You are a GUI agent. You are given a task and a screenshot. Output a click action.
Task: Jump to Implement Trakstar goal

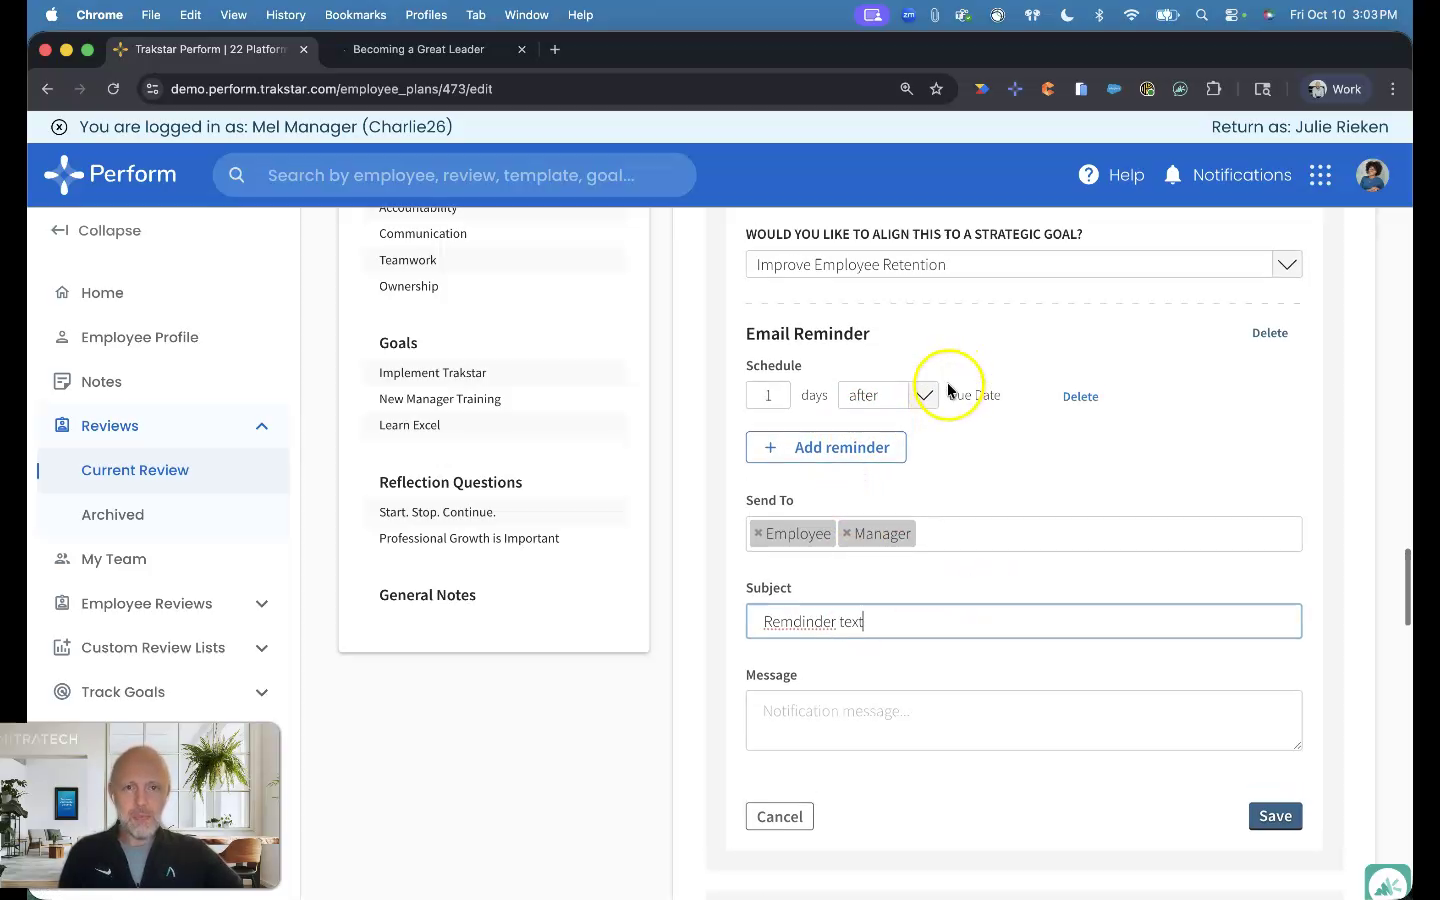click(x=432, y=373)
